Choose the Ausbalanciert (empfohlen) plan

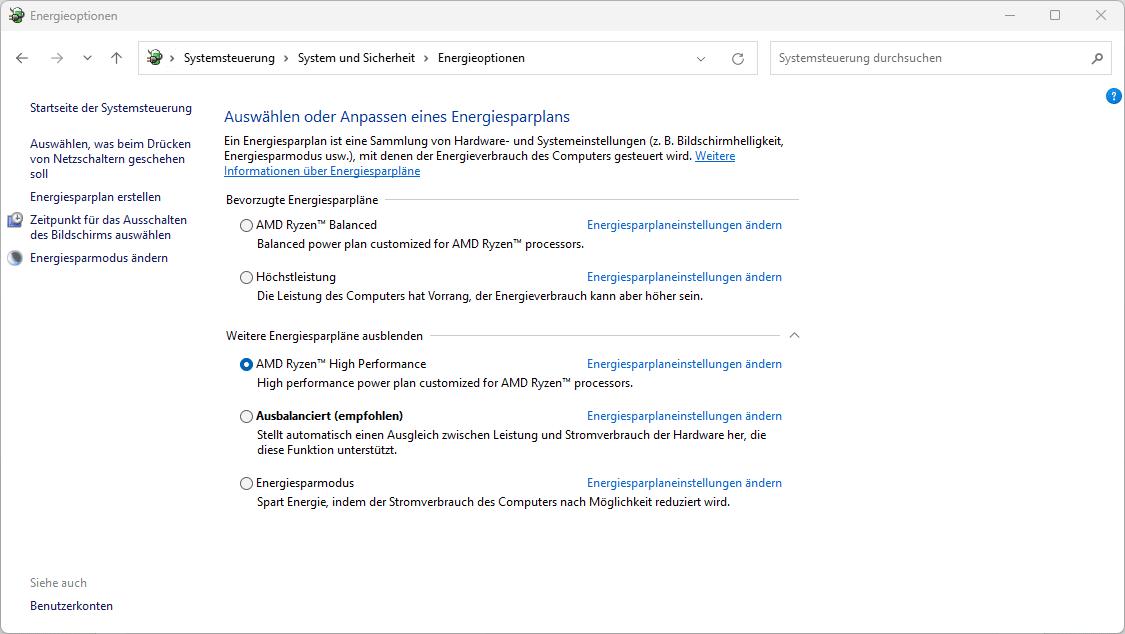(x=246, y=416)
